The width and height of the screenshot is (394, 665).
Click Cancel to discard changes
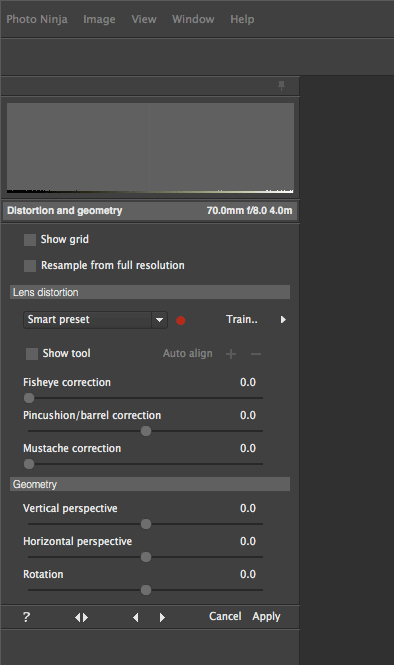point(225,616)
